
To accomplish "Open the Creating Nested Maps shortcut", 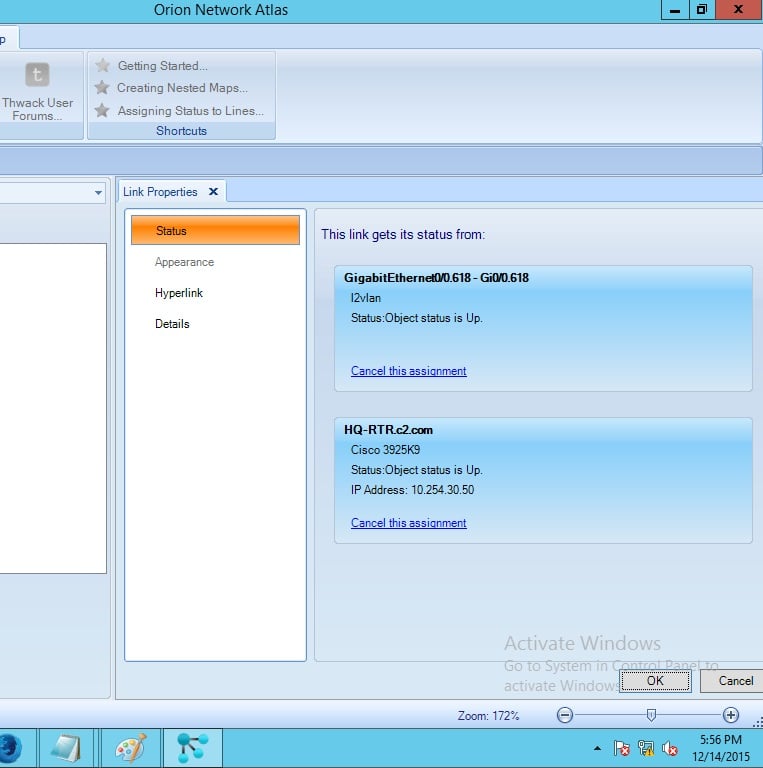I will tap(182, 88).
